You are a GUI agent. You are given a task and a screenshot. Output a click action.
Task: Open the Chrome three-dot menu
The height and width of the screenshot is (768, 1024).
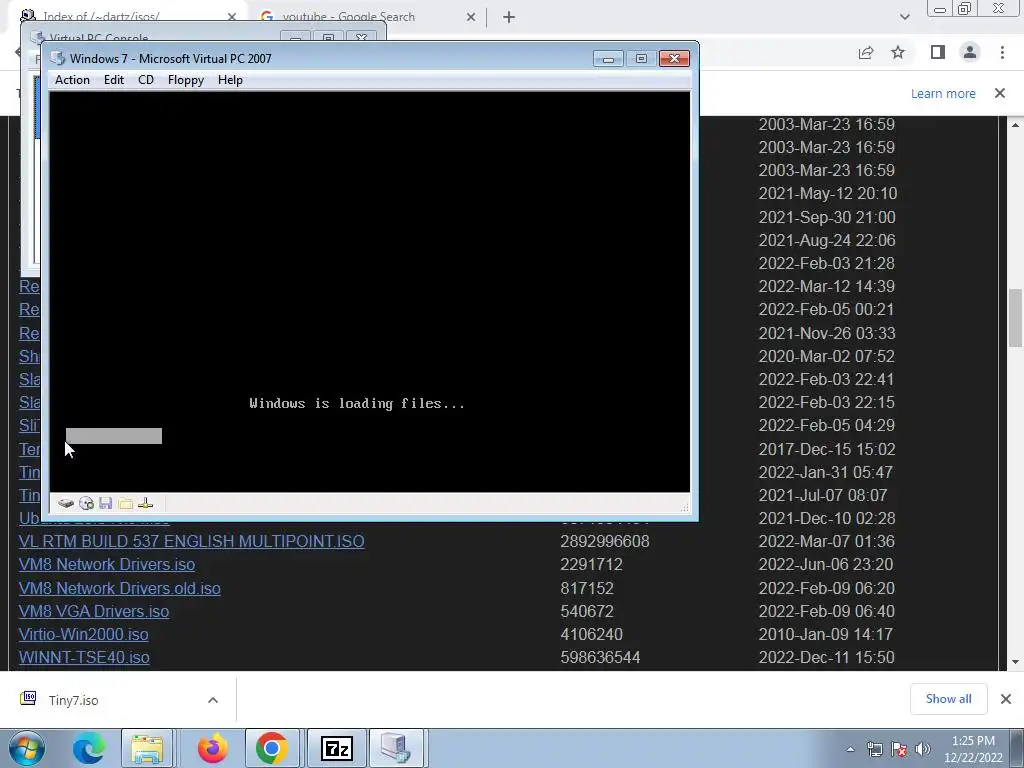1002,52
